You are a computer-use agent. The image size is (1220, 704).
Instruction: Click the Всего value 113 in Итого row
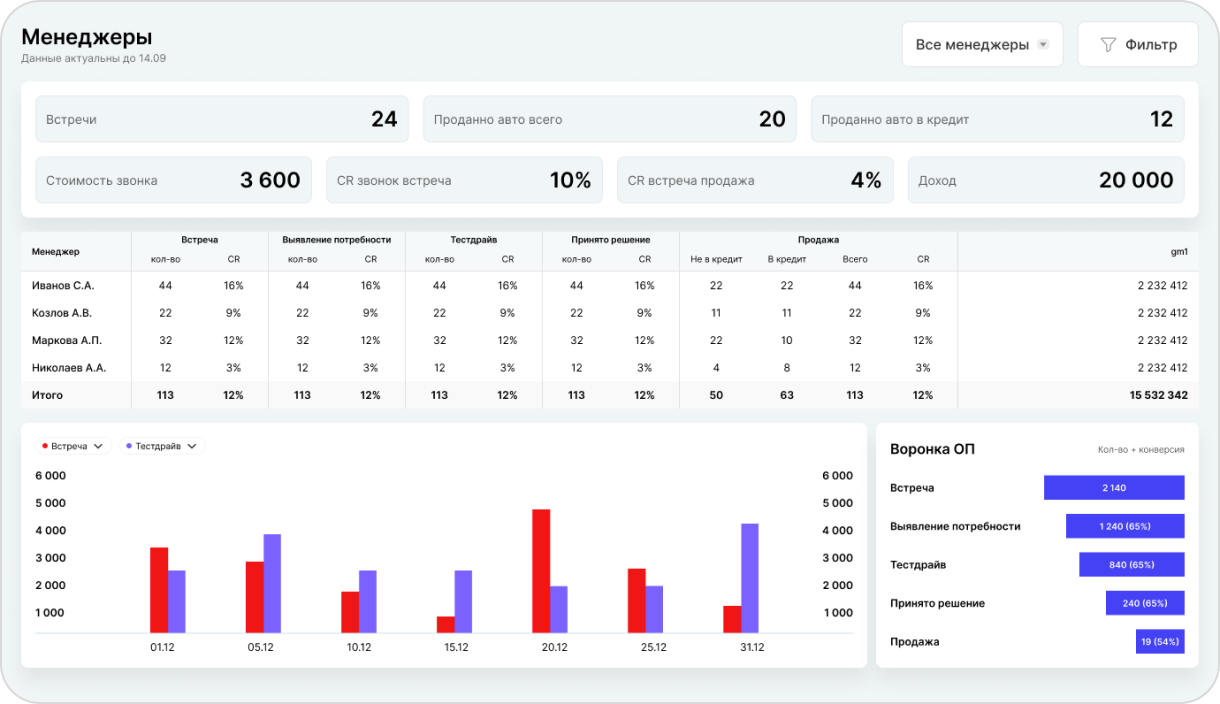[x=854, y=395]
